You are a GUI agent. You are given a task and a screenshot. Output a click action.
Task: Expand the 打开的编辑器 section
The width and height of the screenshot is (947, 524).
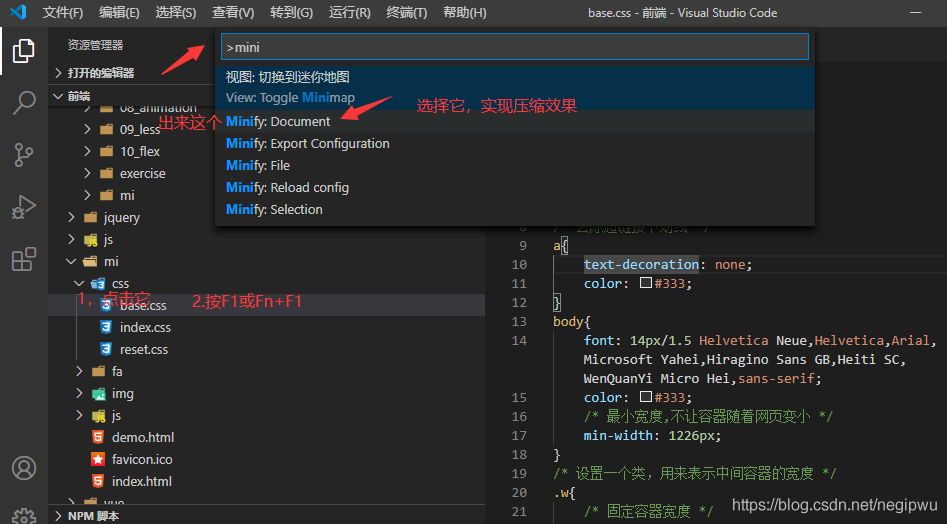(x=59, y=73)
